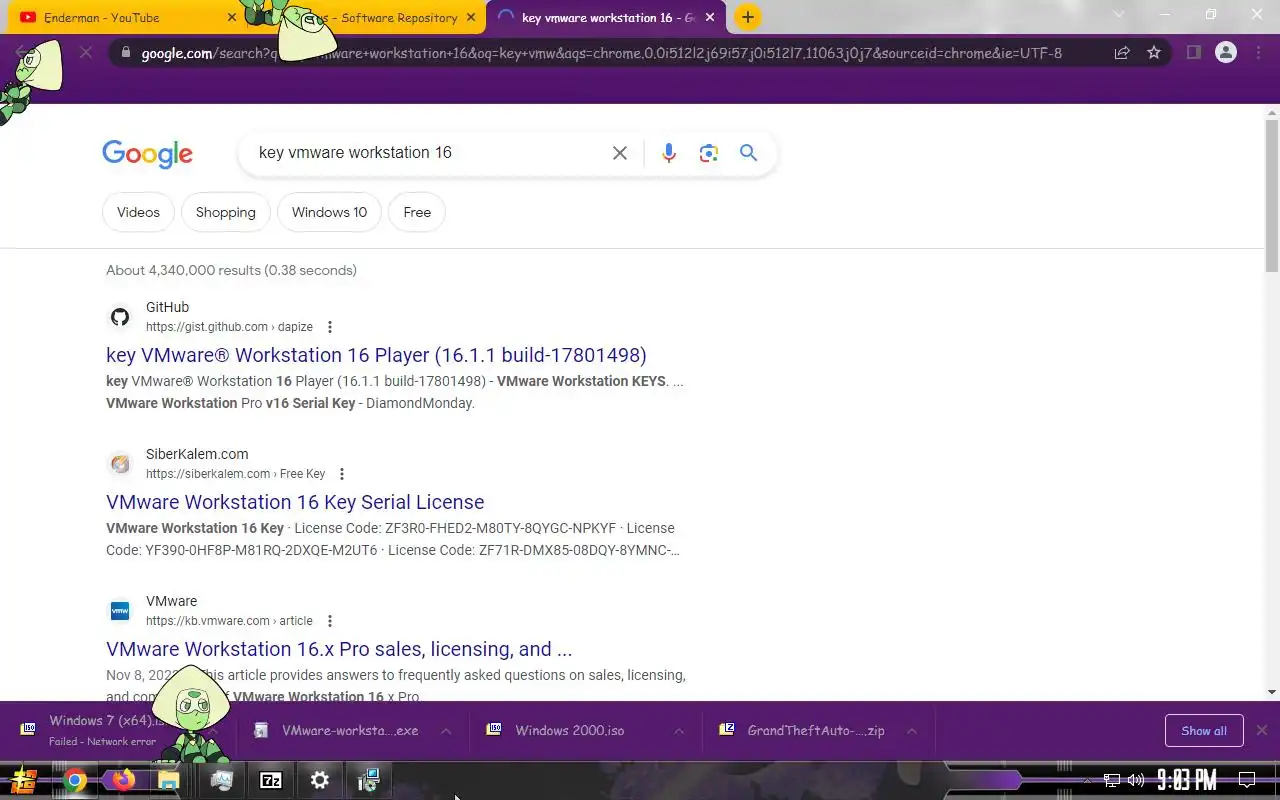Click the Windows 7 (x64).iso failed download
1280x800 pixels.
(105, 730)
